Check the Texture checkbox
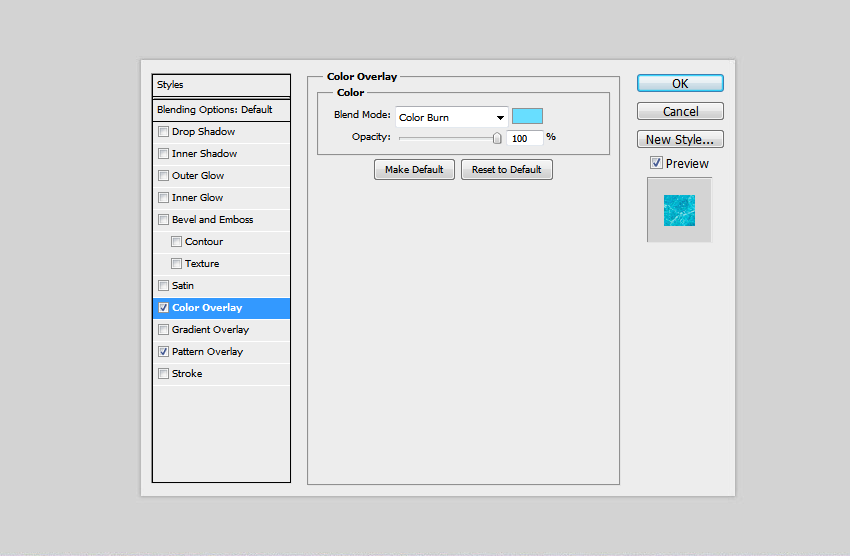 (176, 263)
